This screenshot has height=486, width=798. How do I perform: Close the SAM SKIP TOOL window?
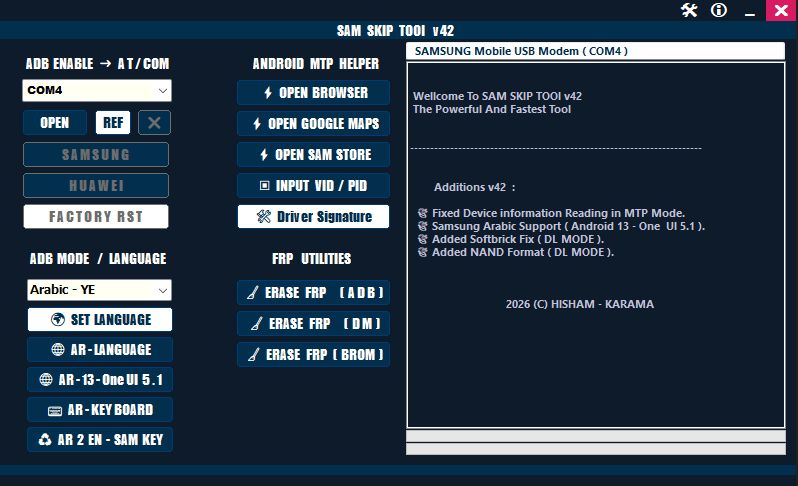click(781, 10)
